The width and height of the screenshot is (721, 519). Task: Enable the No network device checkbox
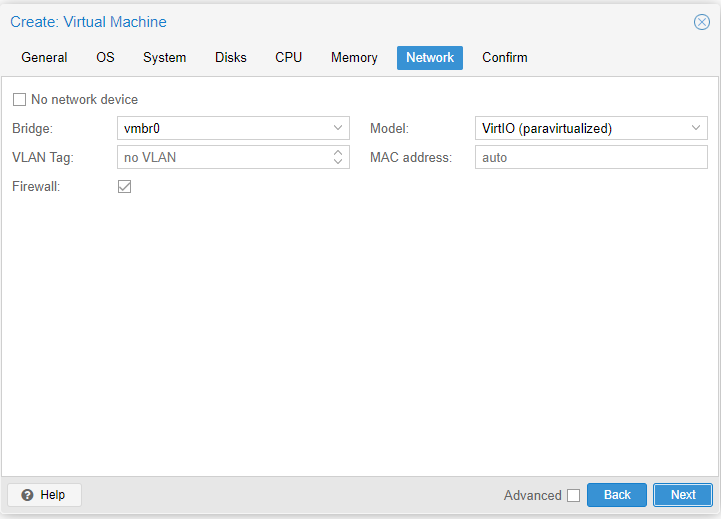(x=19, y=99)
